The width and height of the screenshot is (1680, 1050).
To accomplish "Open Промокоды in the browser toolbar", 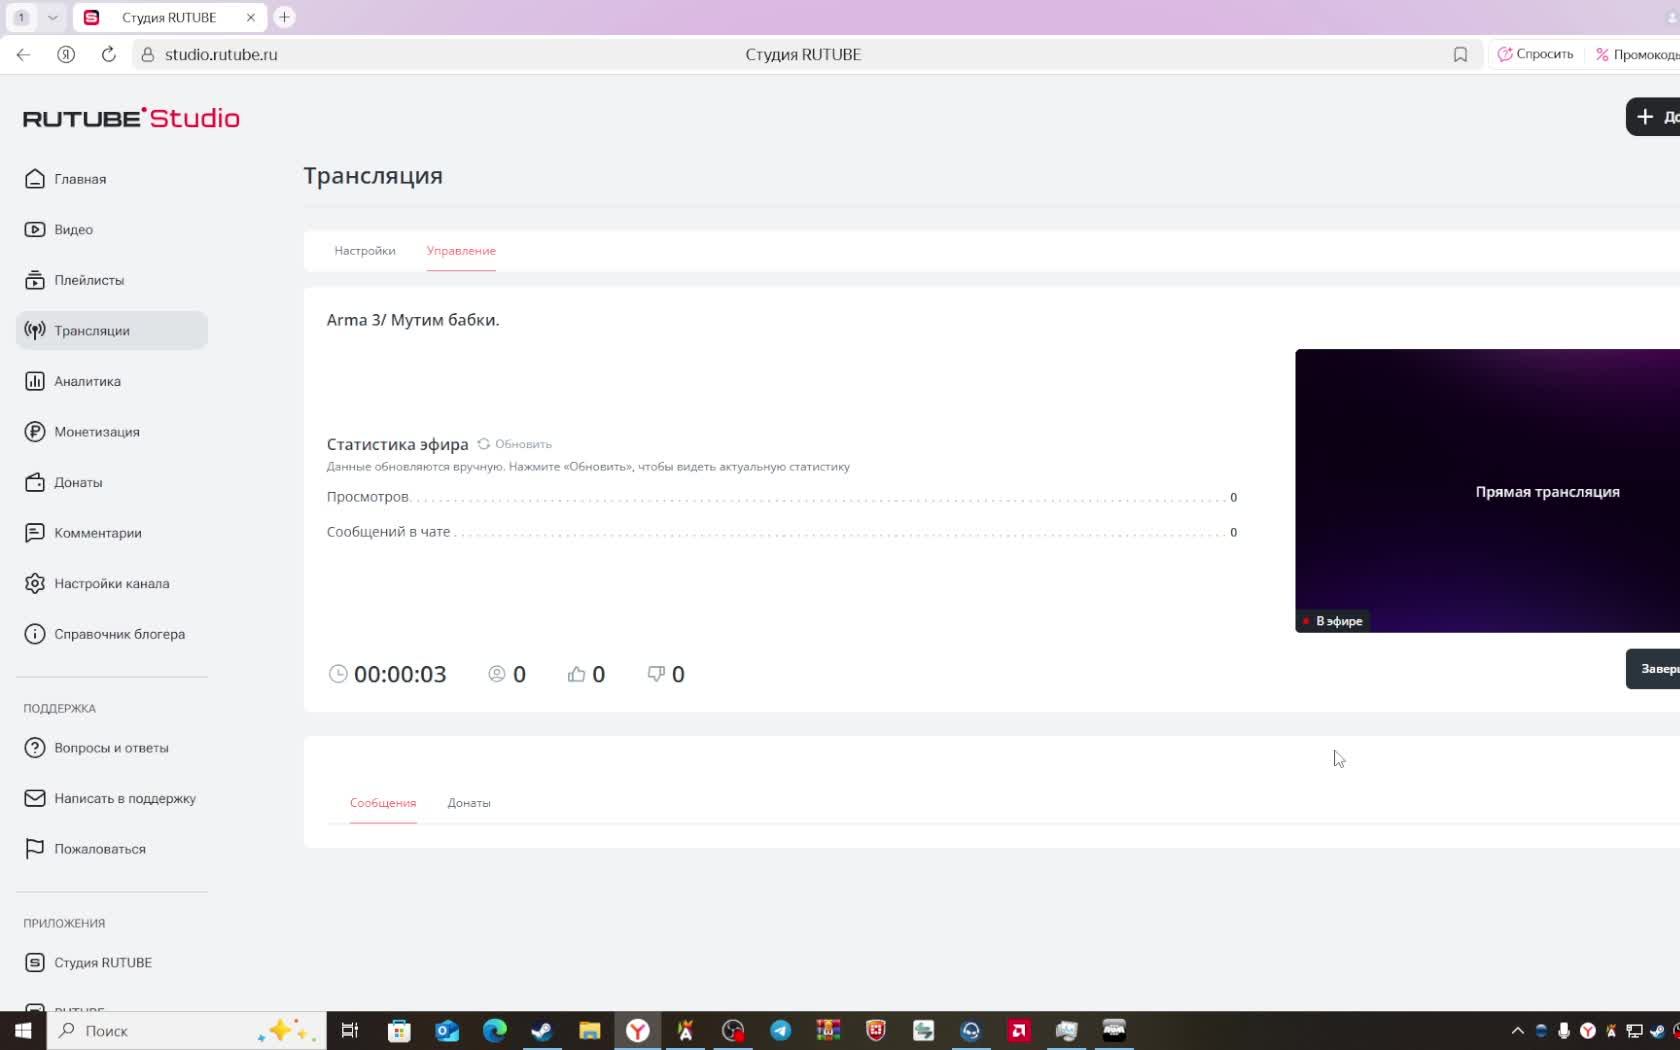I will click(1637, 54).
